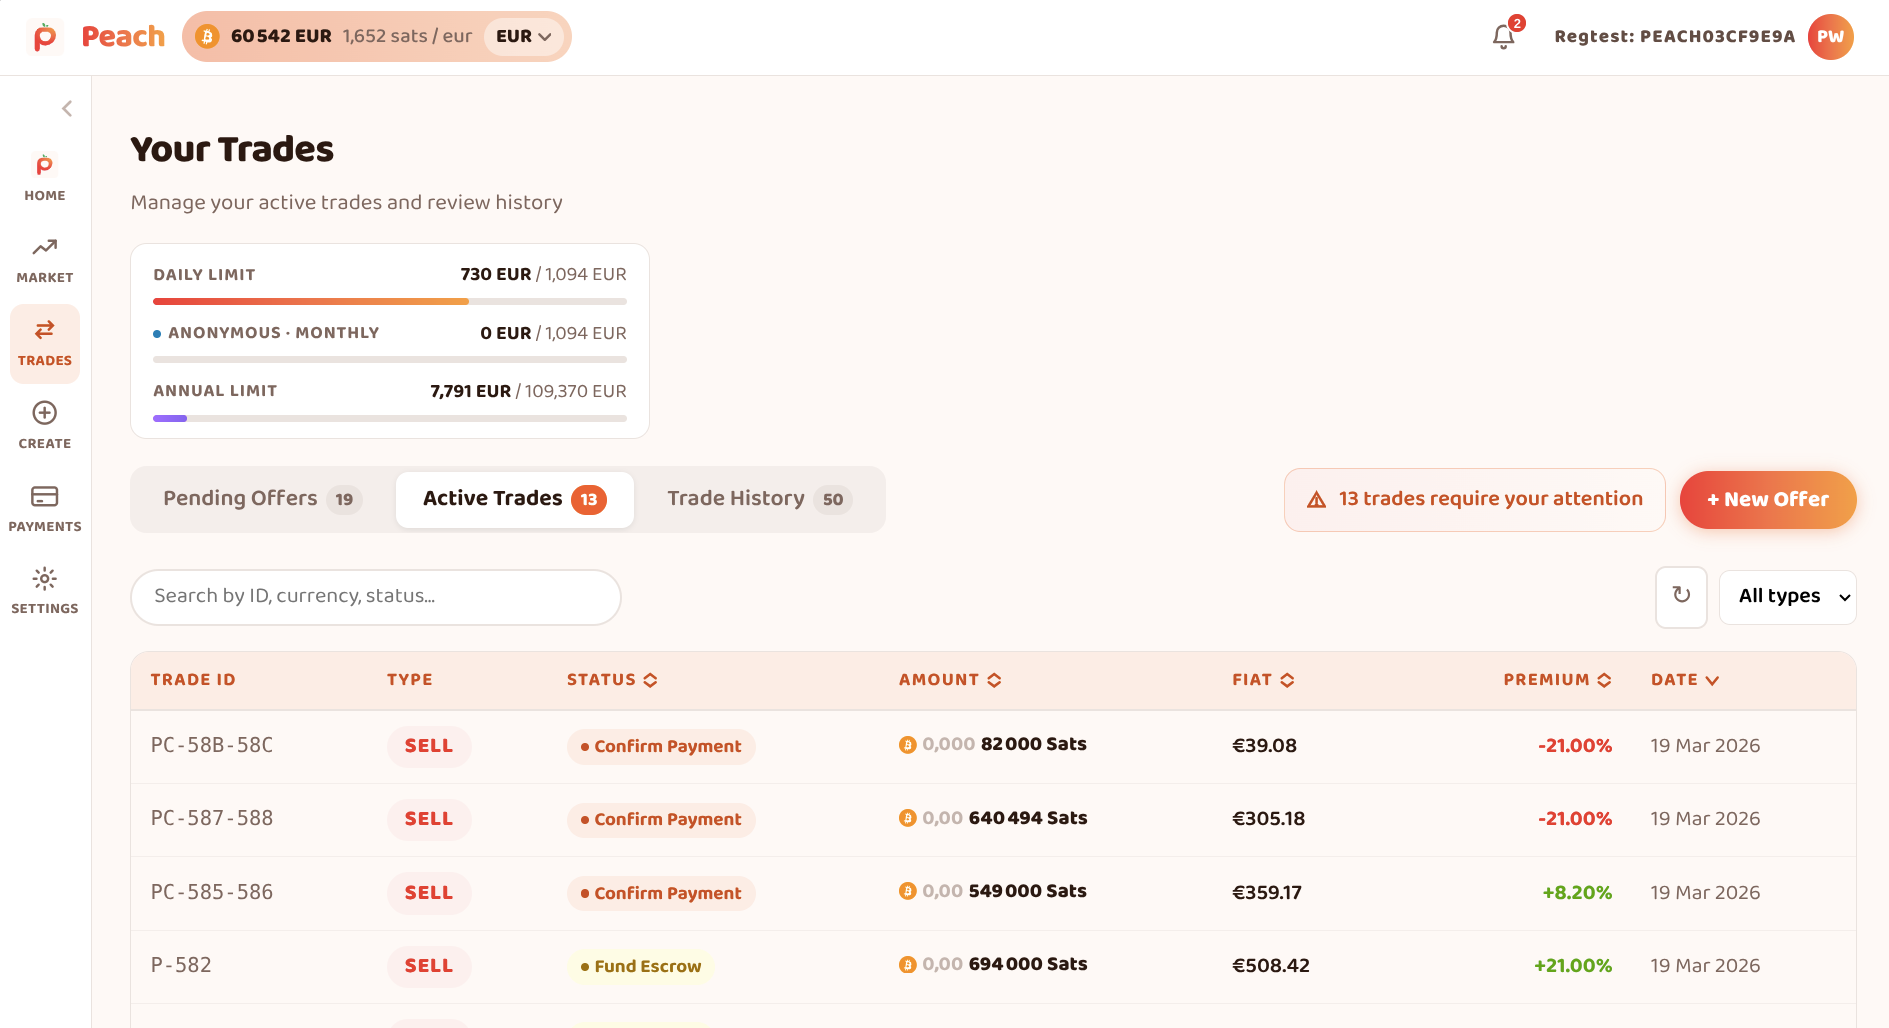
Task: Click the Peach logo icon in header
Action: [44, 37]
